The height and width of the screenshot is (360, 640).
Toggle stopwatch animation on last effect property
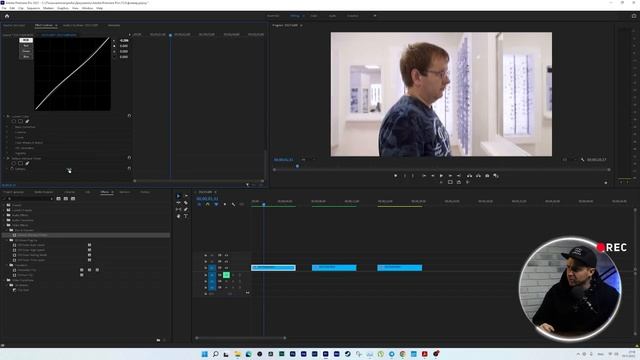[12, 169]
